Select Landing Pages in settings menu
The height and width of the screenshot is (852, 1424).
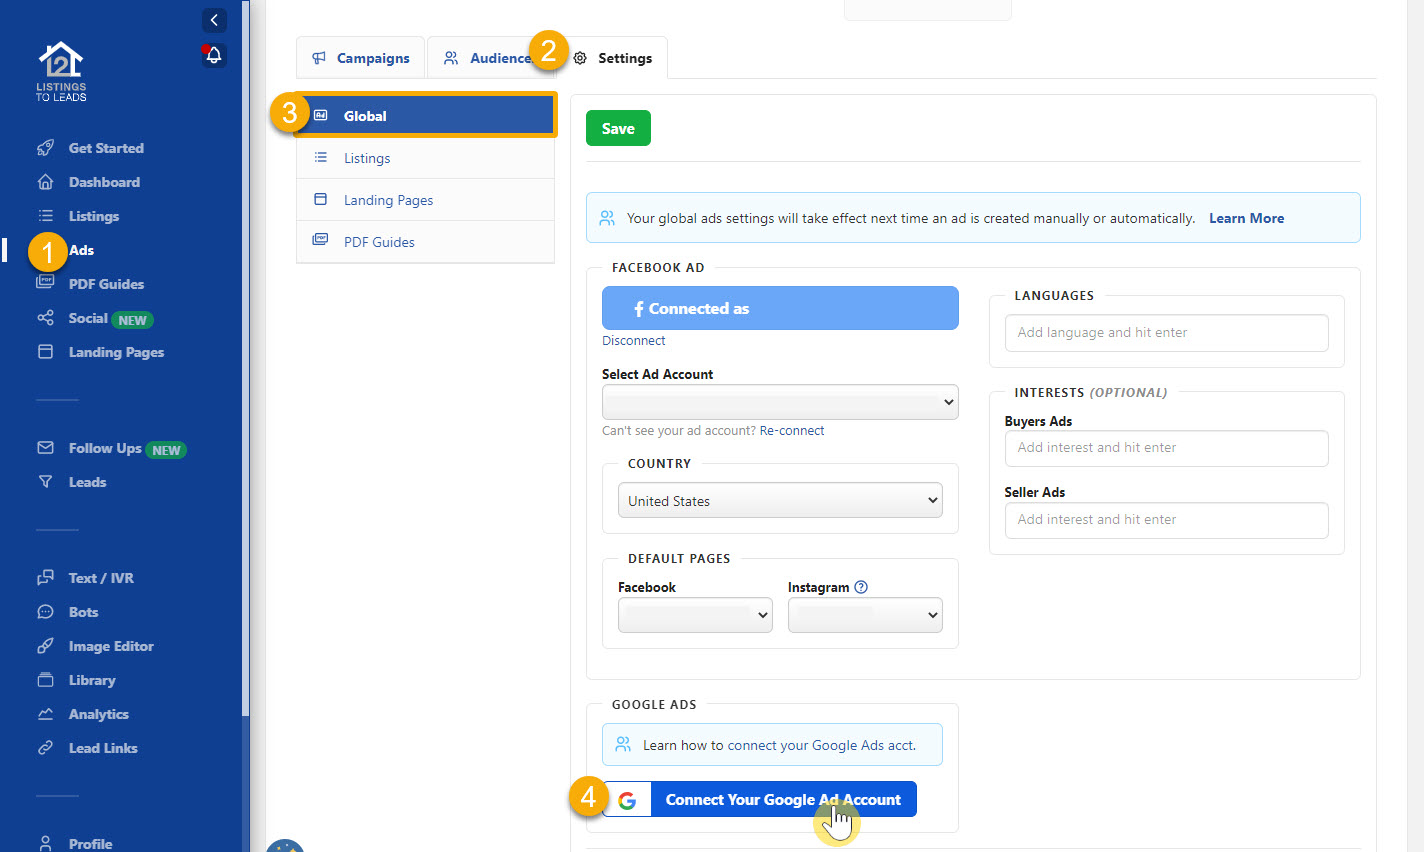click(388, 200)
